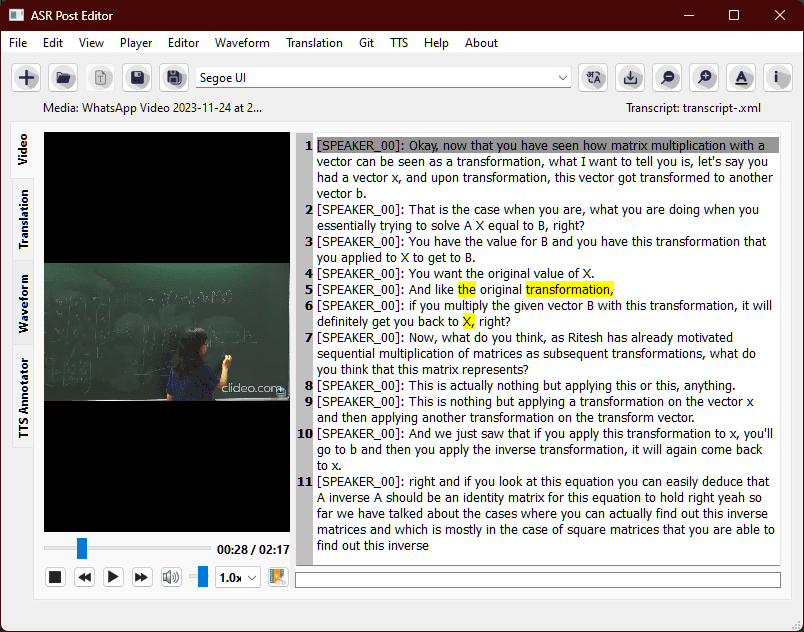Select transcript segment number 5
The height and width of the screenshot is (632, 804).
tap(450, 289)
